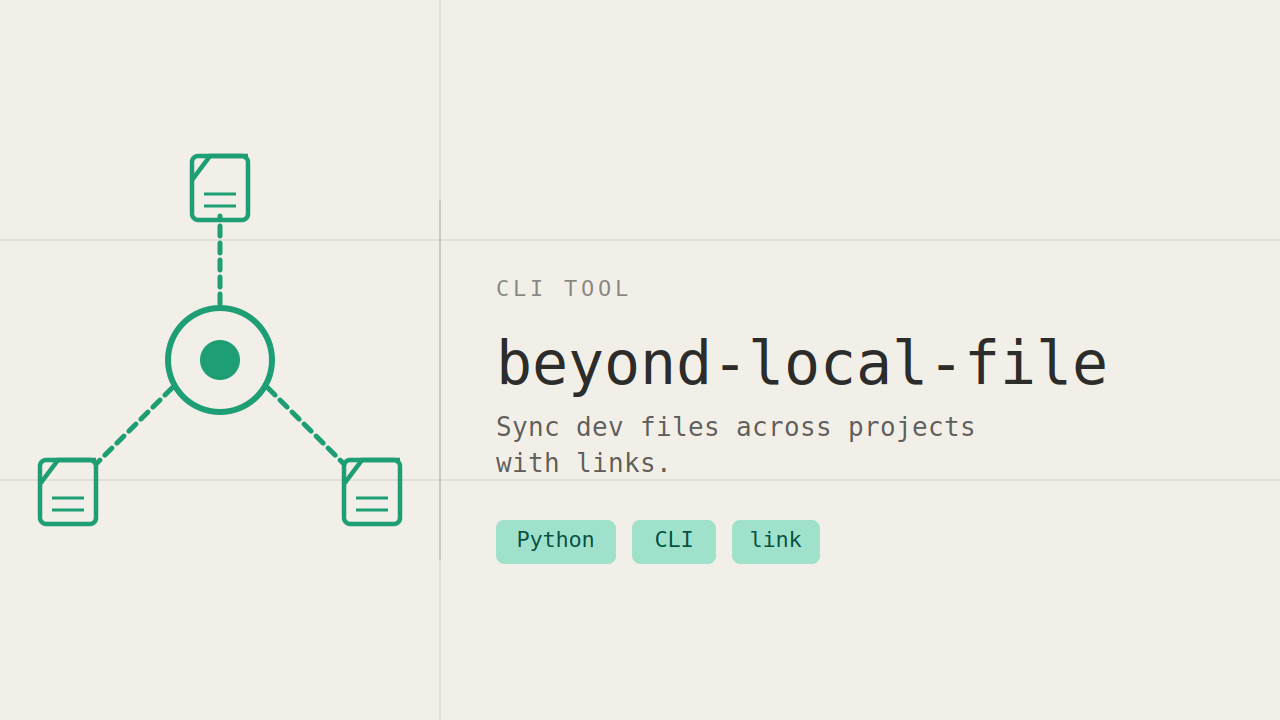
Task: Click the dashed connector to the bottom-left document
Action: pos(135,426)
